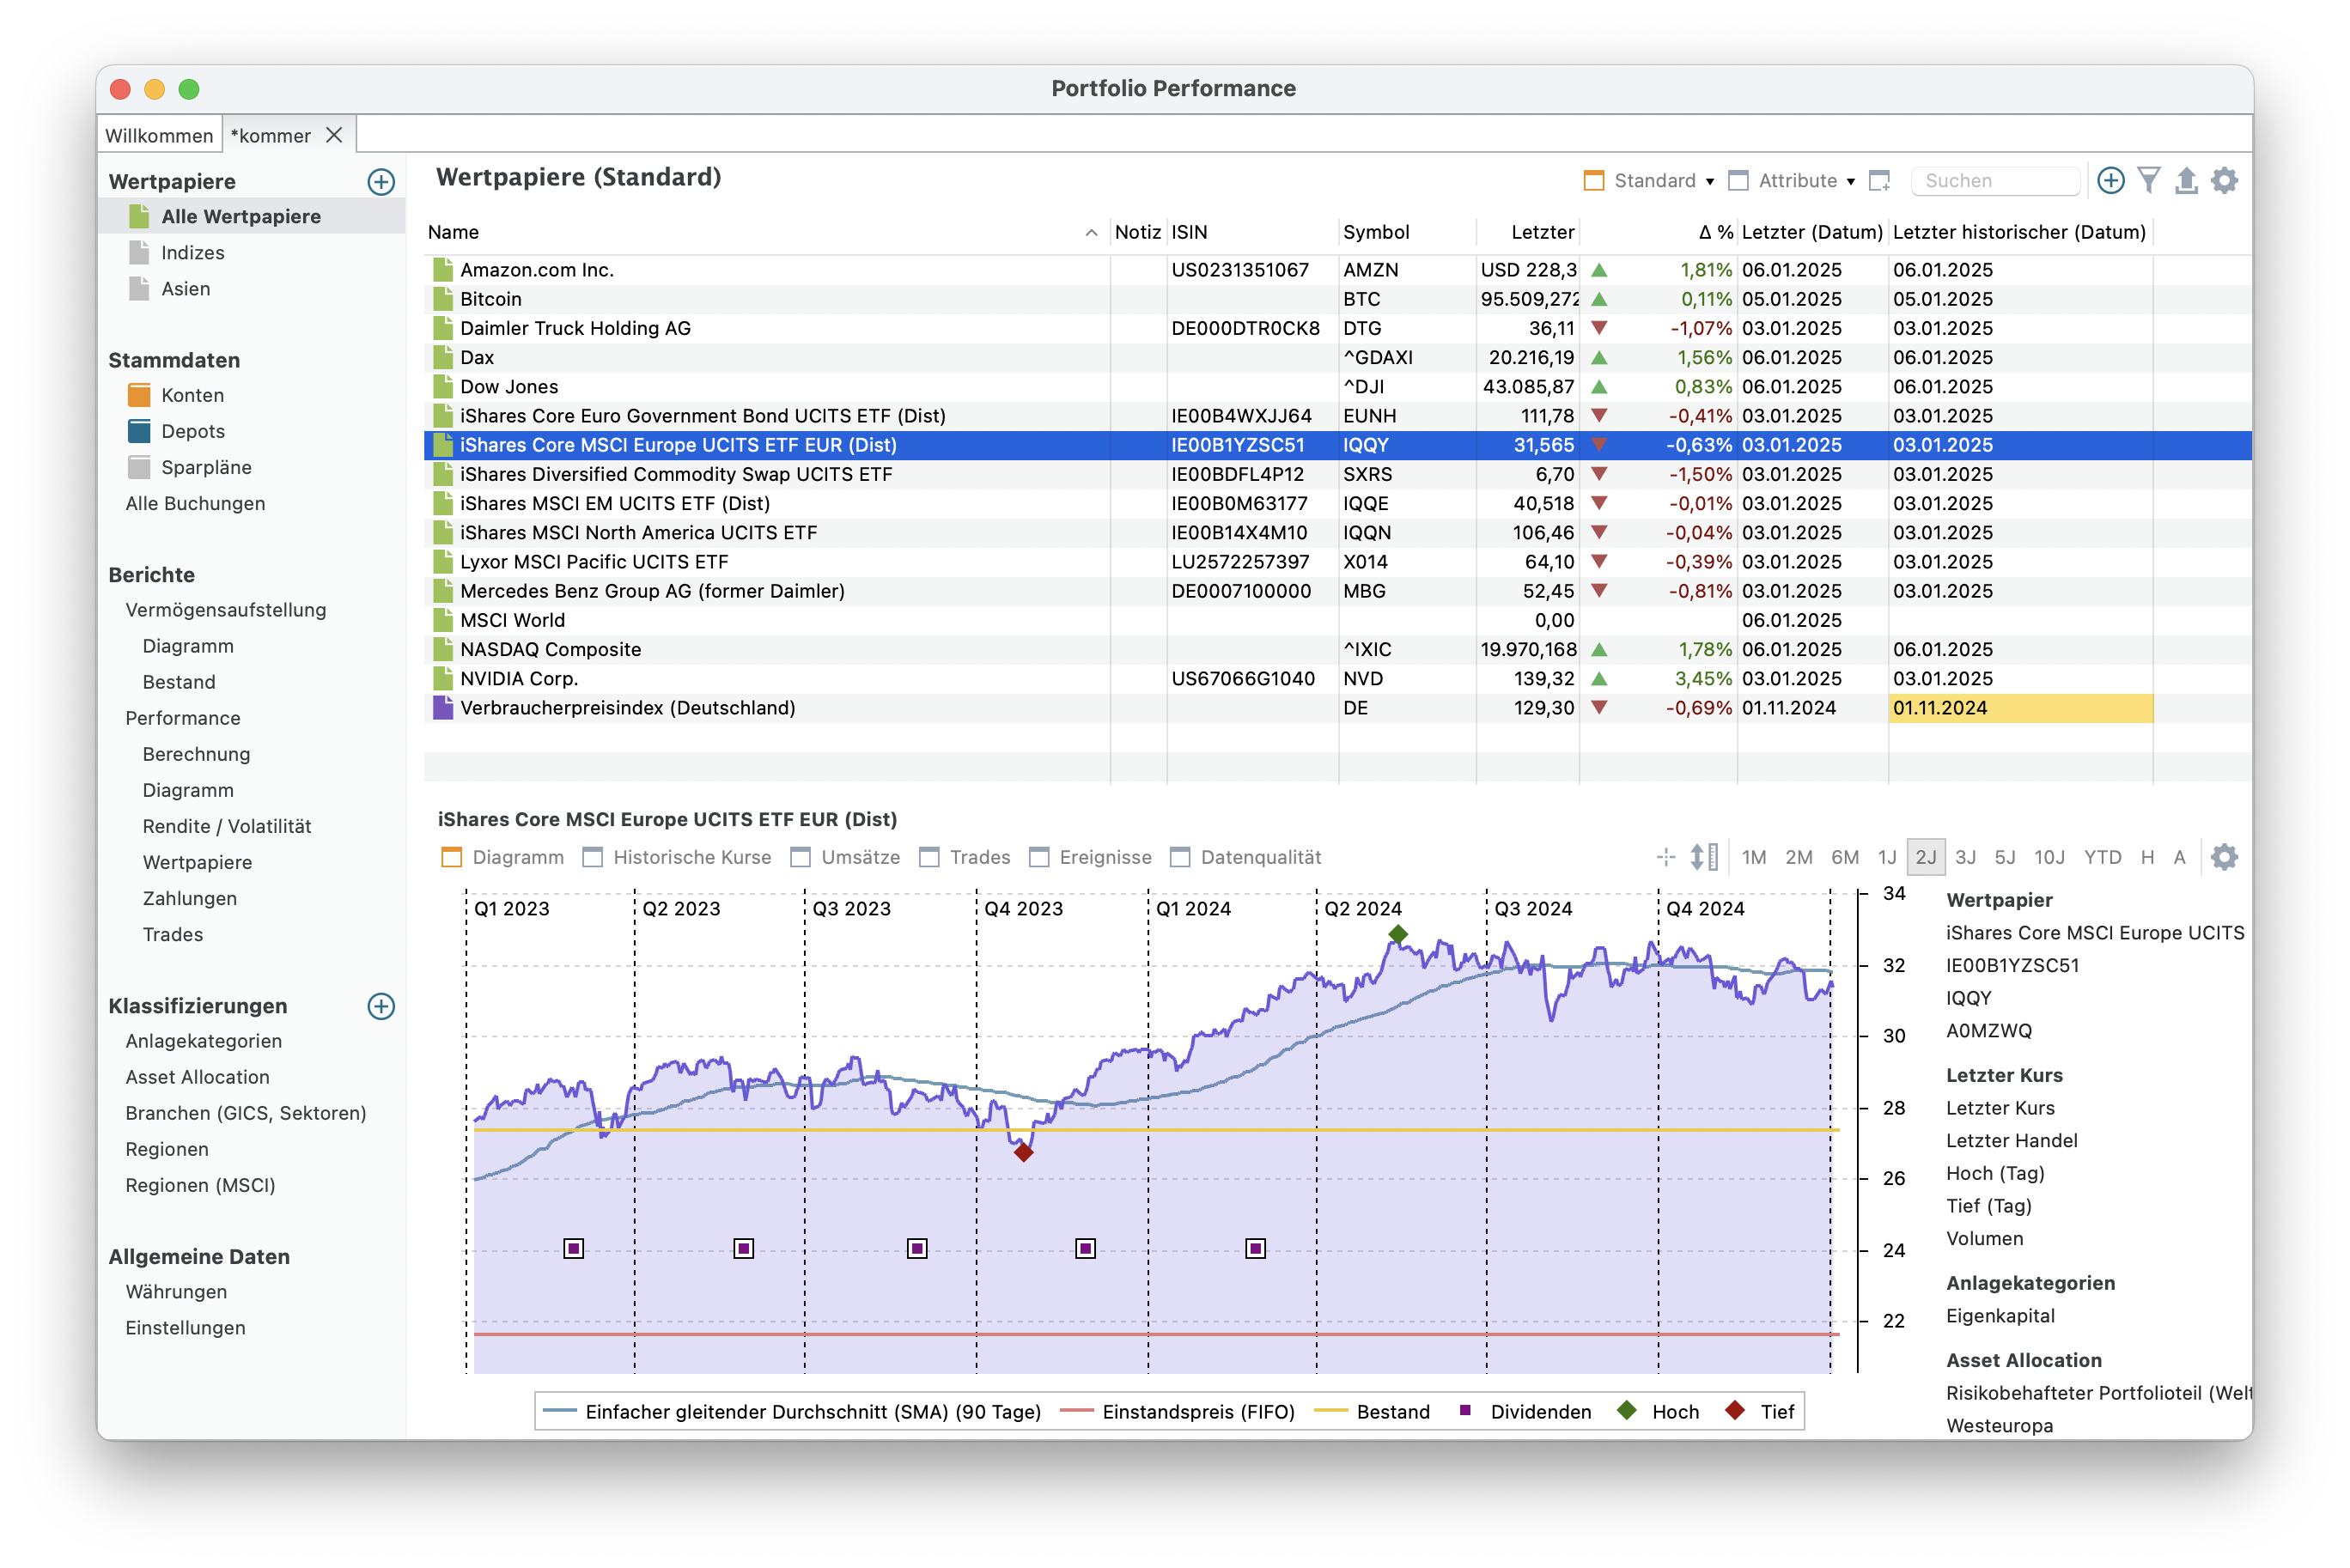Click in the Suchen search field
This screenshot has height=1568, width=2350.
click(x=1995, y=180)
